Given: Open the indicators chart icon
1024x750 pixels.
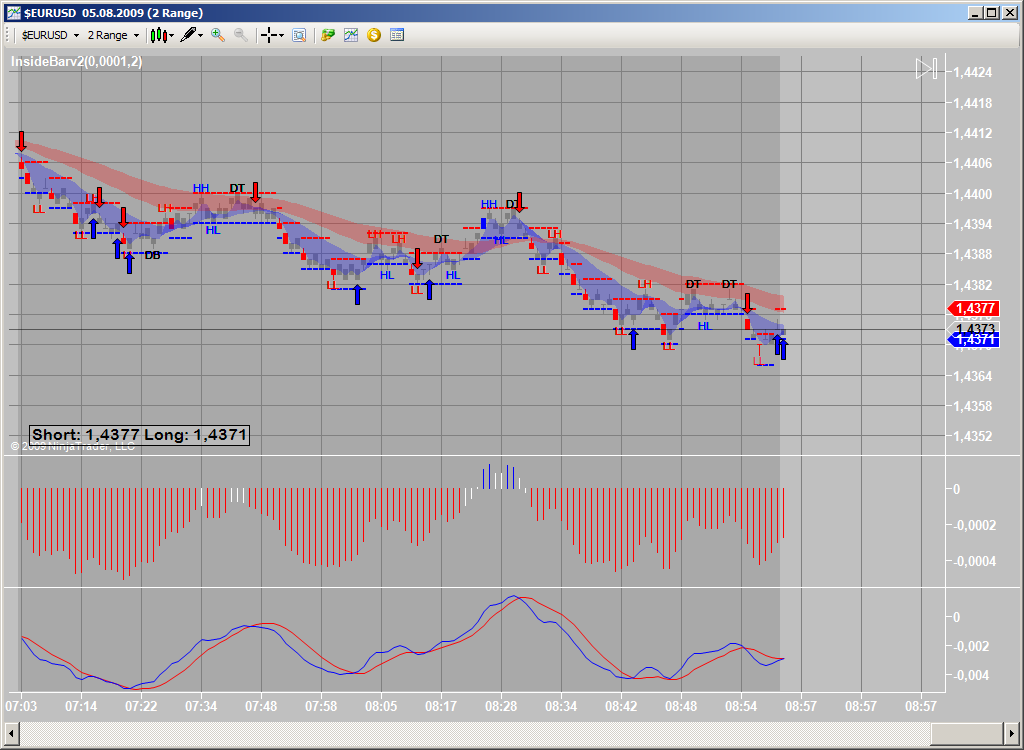Looking at the screenshot, I should click(x=351, y=35).
